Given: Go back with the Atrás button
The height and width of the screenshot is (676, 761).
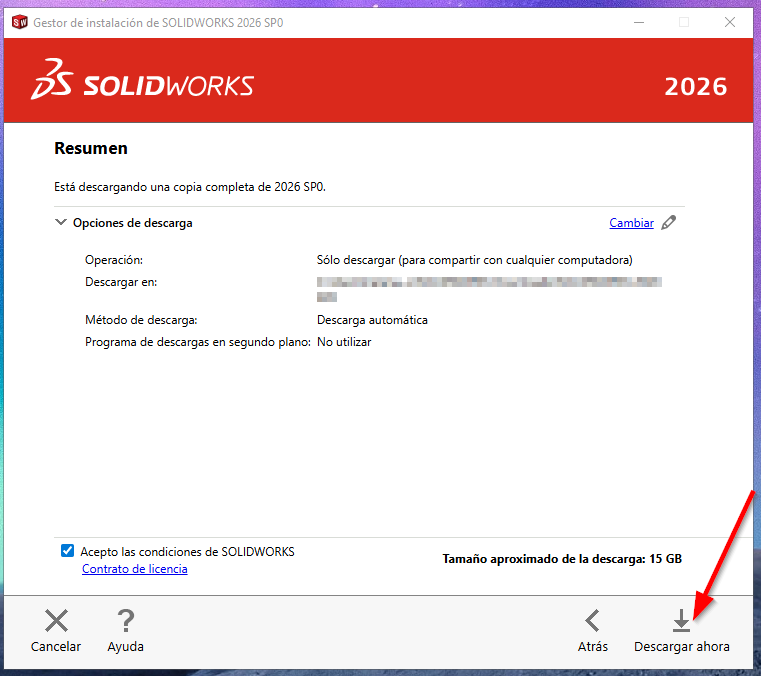Looking at the screenshot, I should (593, 631).
